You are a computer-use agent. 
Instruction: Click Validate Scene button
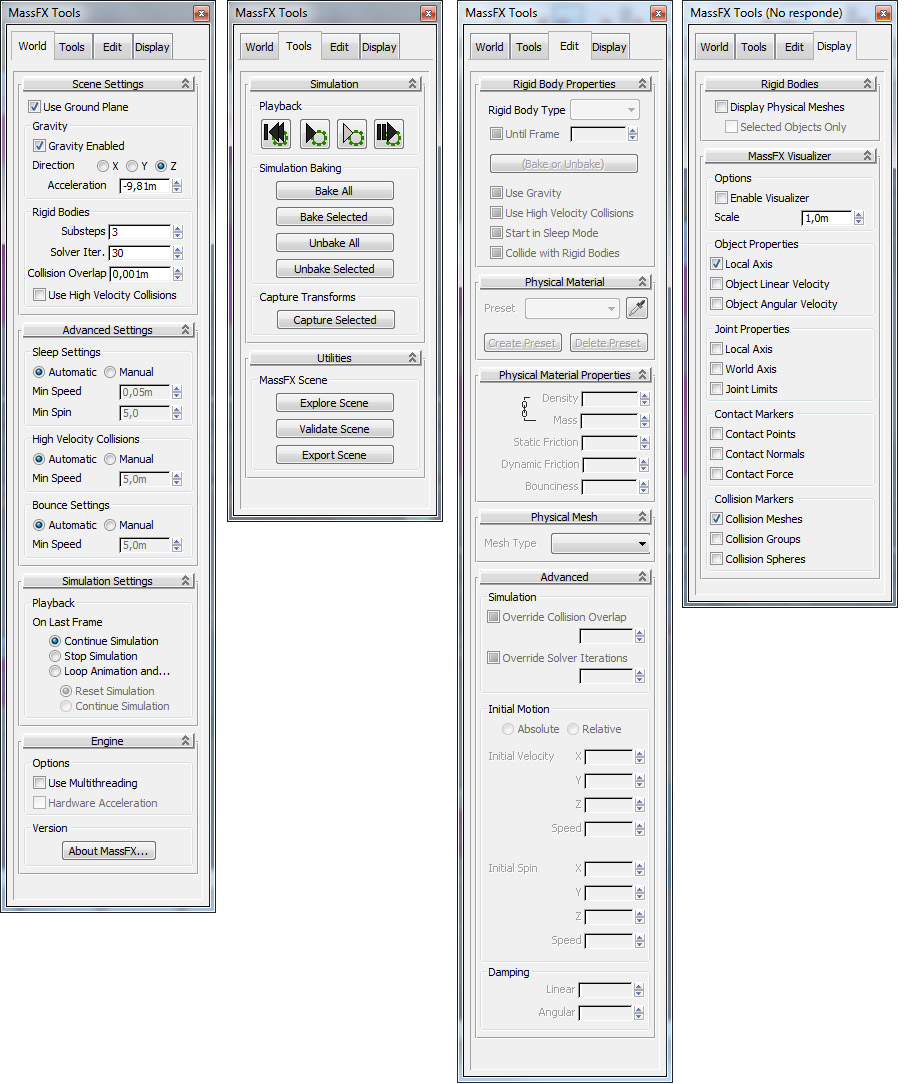tap(335, 429)
